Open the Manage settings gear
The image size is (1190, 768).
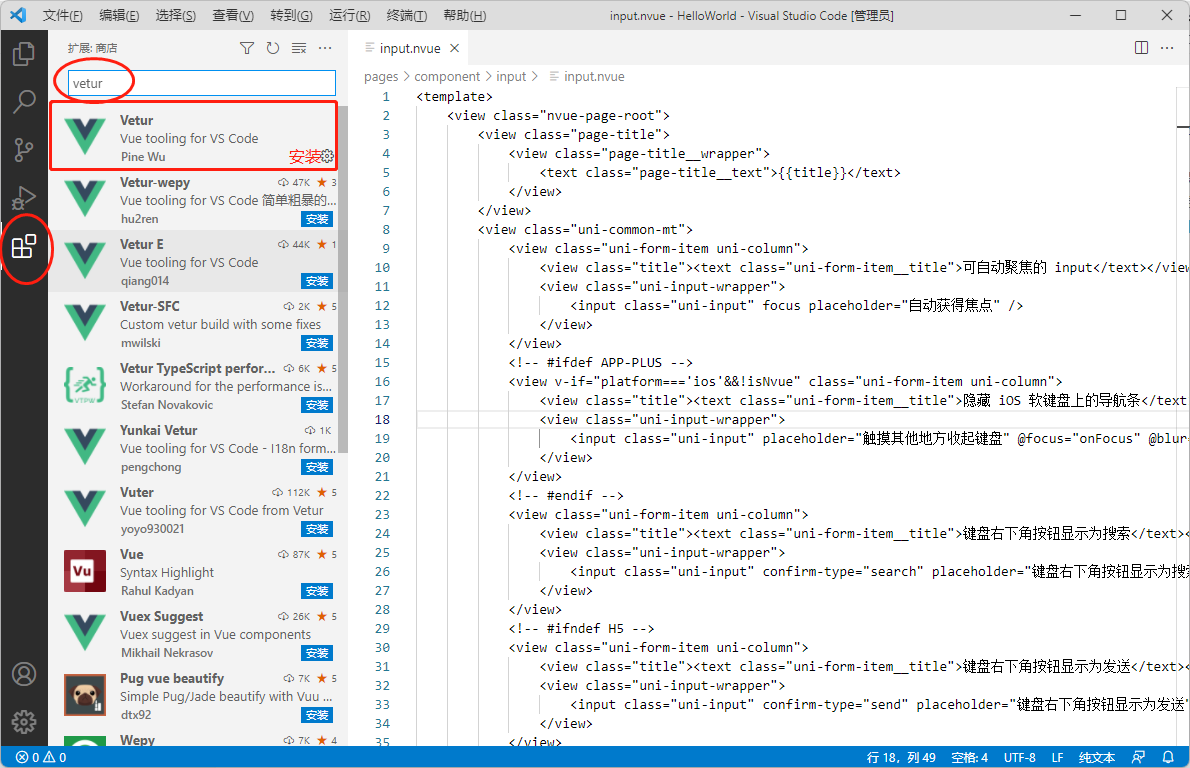click(x=25, y=721)
